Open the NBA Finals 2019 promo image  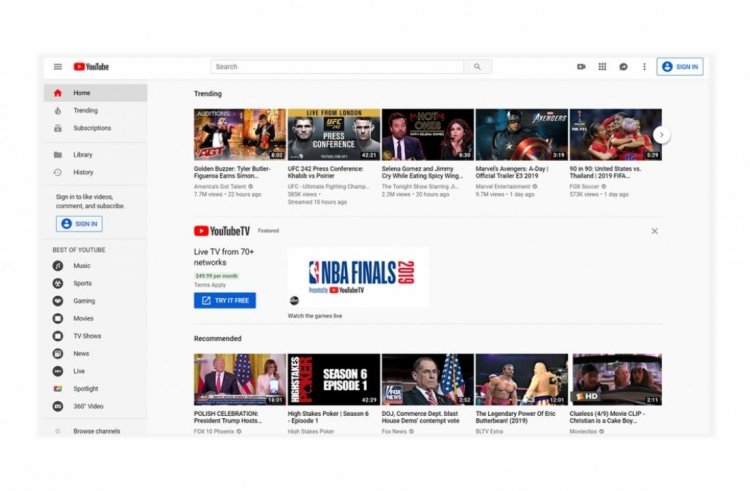click(358, 277)
